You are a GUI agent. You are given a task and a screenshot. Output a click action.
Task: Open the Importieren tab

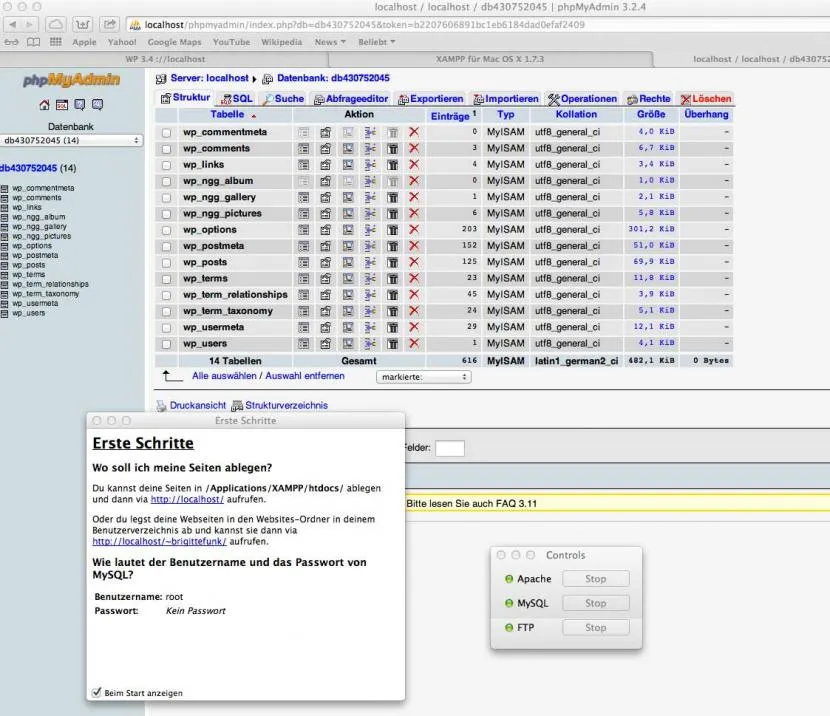click(x=506, y=98)
